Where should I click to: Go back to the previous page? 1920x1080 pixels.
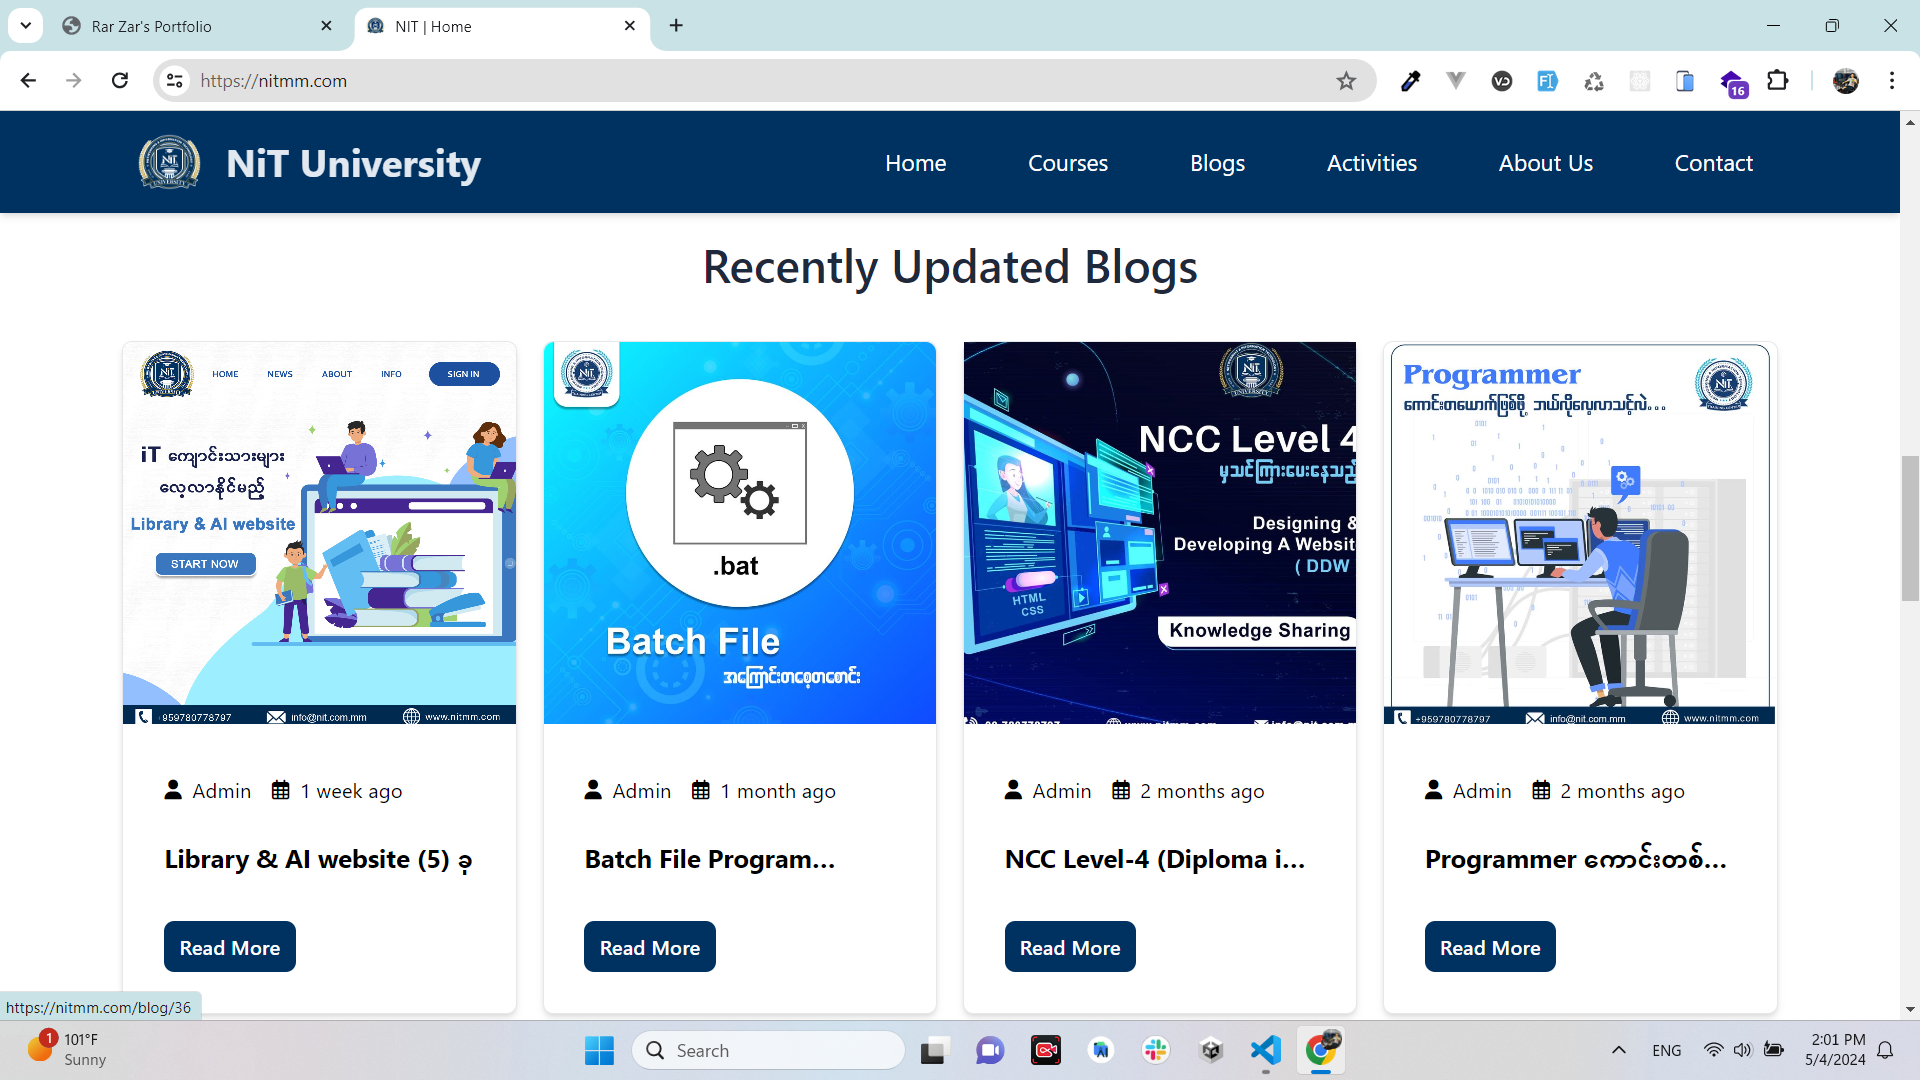[28, 81]
